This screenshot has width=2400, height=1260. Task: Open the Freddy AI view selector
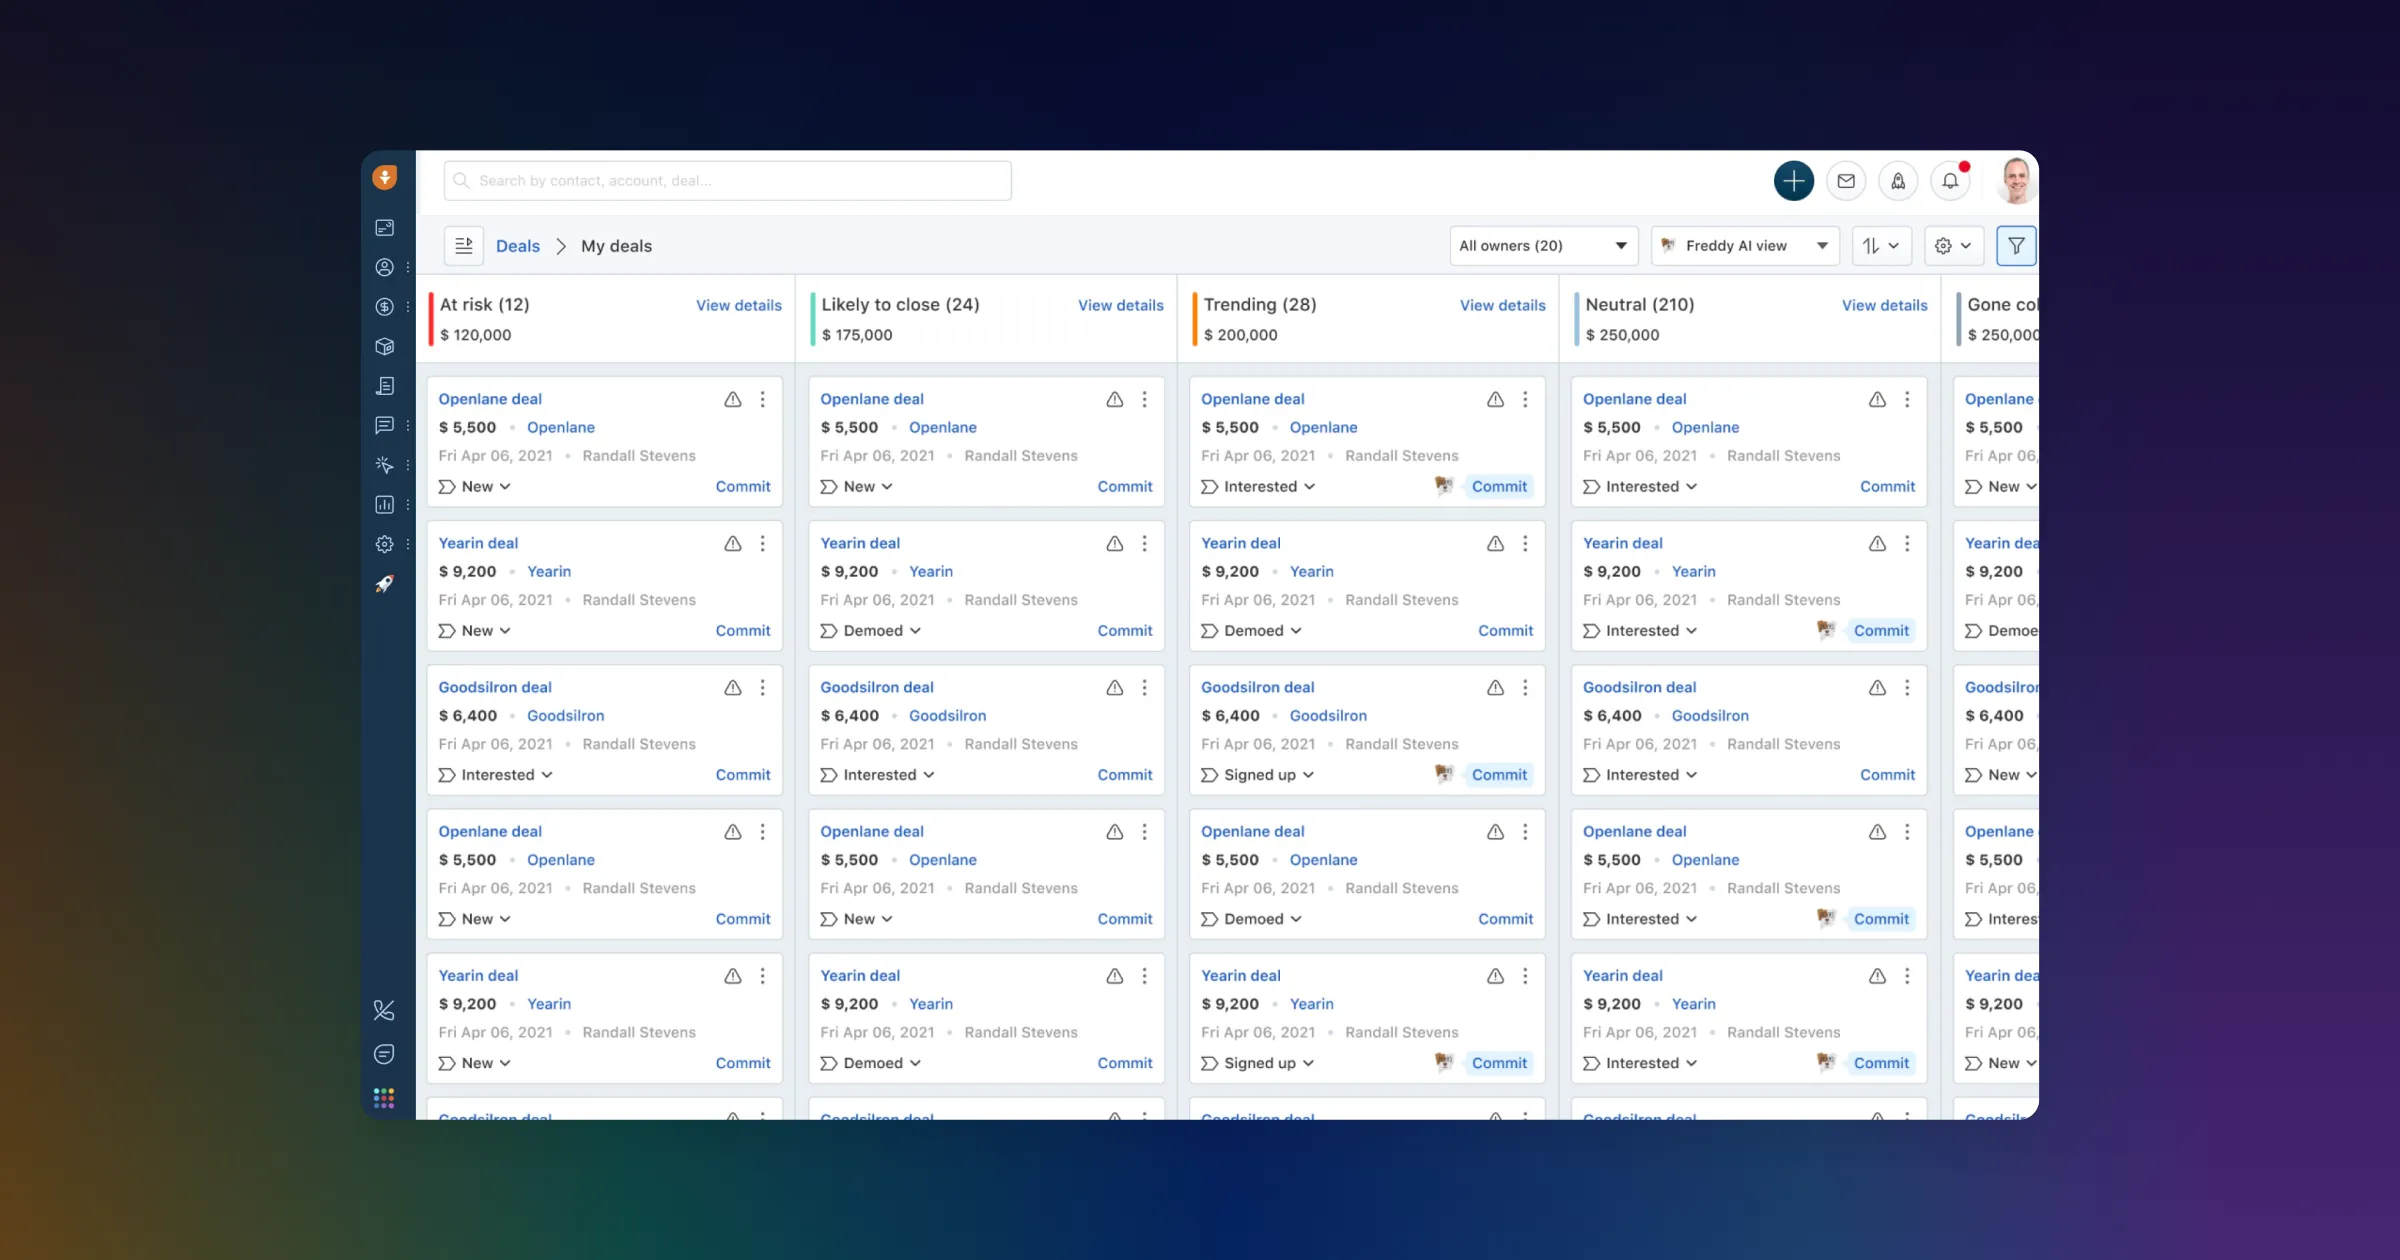1744,245
